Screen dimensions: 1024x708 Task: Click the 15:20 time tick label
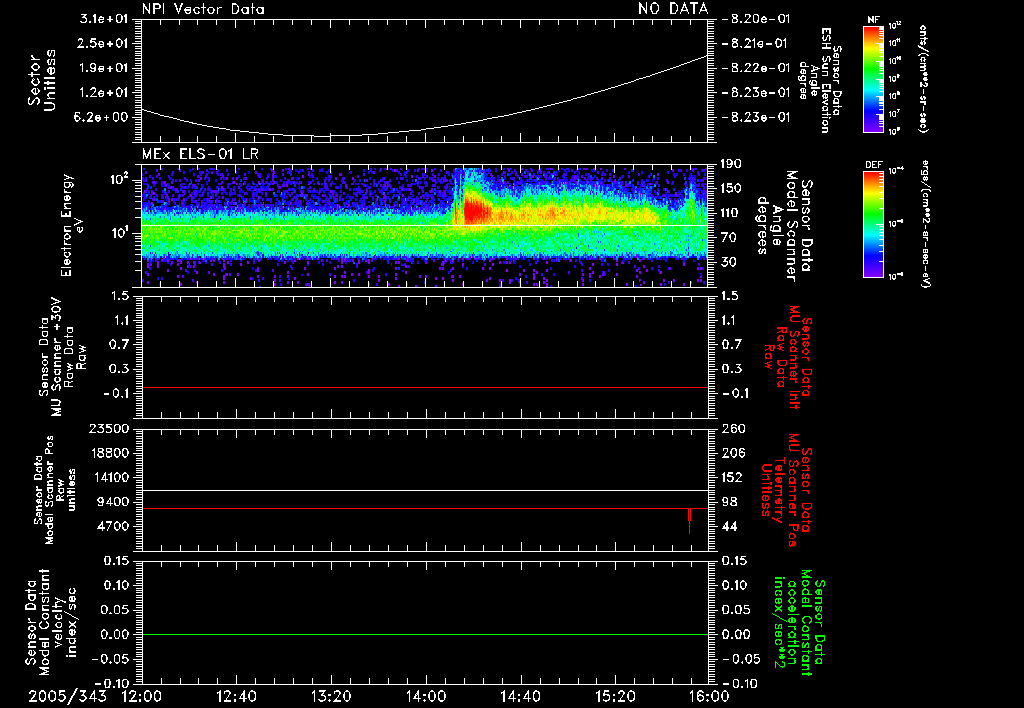[x=615, y=696]
